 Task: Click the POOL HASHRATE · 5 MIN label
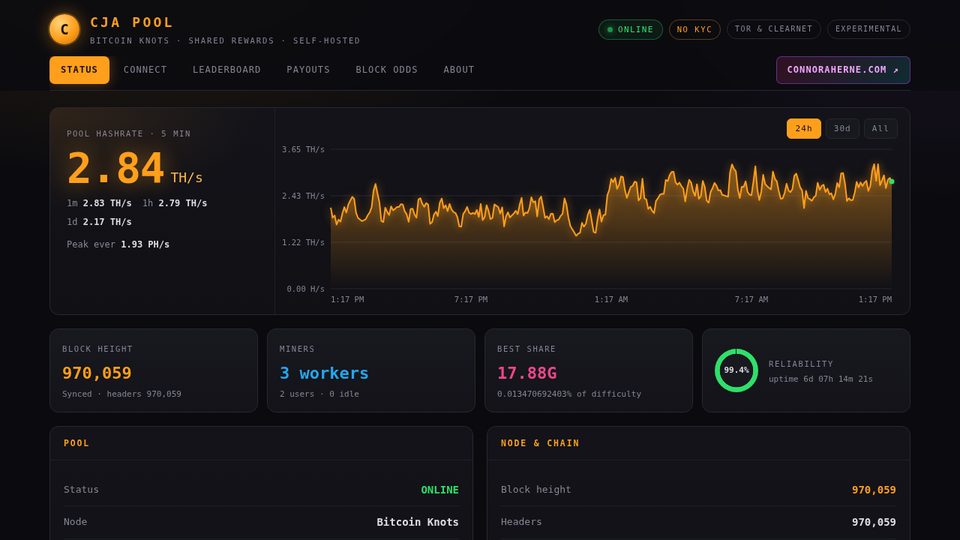(x=129, y=133)
